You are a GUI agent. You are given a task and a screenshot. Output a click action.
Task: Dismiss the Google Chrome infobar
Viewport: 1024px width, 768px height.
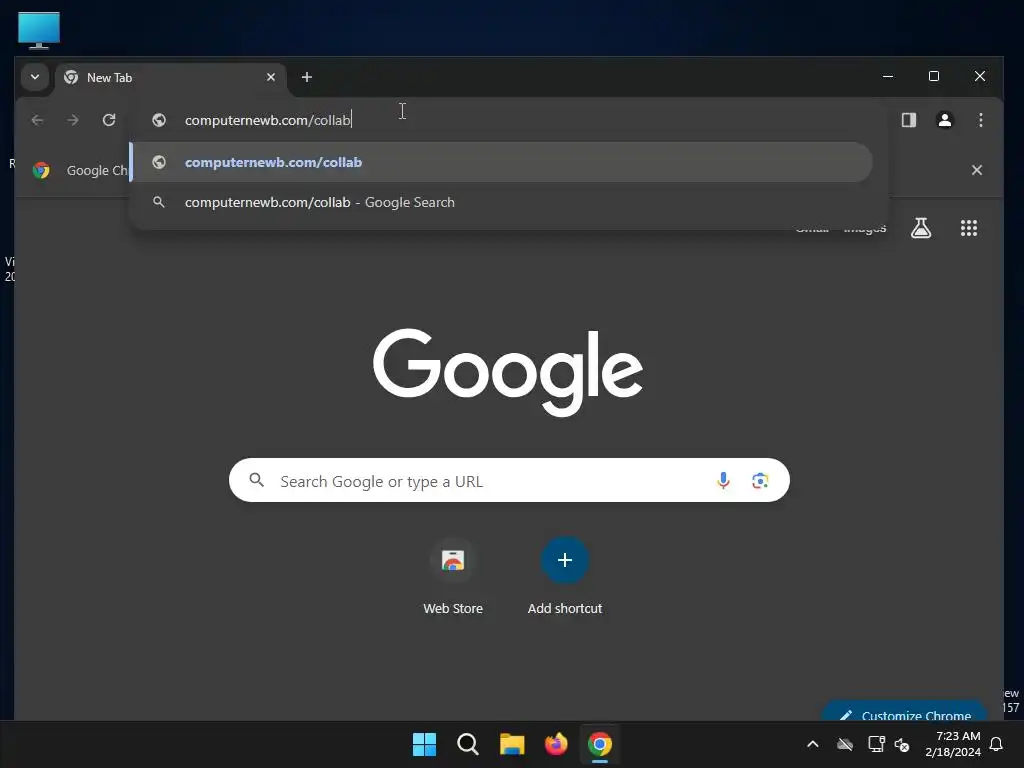coord(976,170)
